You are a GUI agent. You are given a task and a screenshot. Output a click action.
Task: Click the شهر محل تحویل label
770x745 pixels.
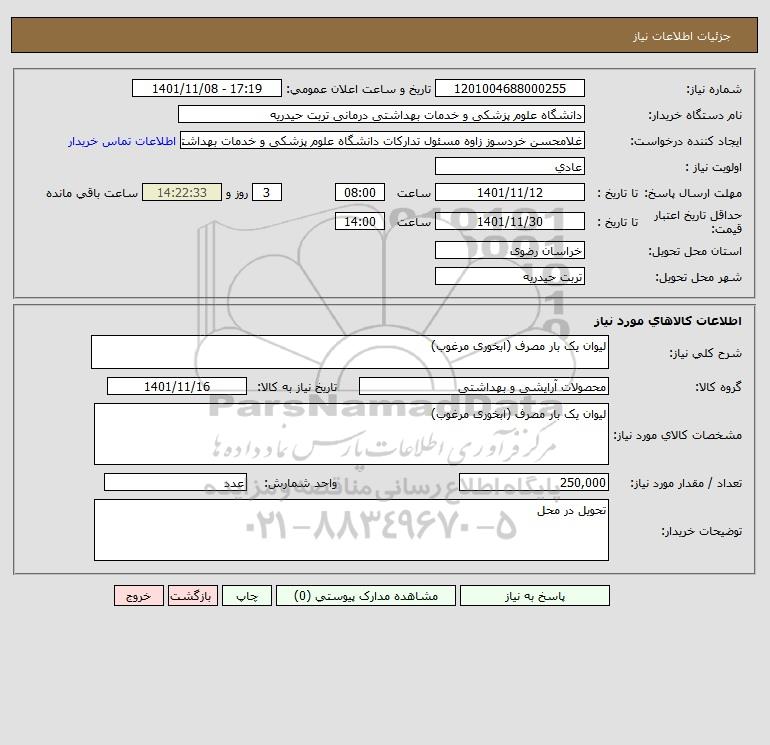[x=698, y=277]
